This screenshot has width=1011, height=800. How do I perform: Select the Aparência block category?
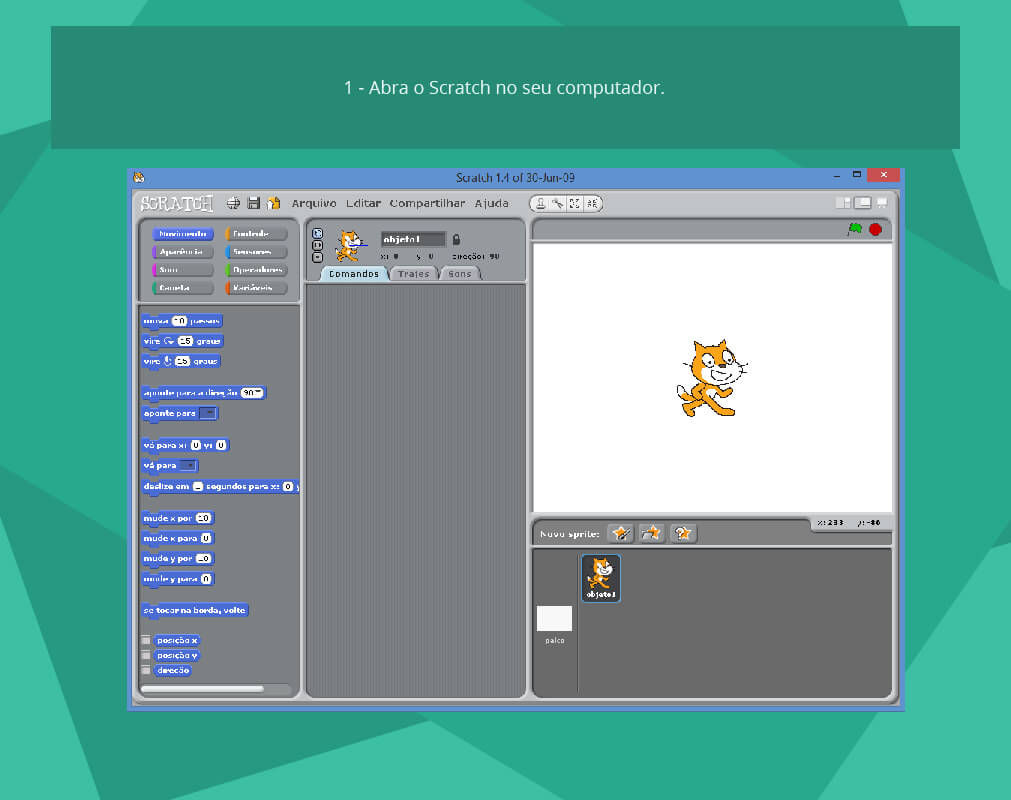(x=183, y=251)
